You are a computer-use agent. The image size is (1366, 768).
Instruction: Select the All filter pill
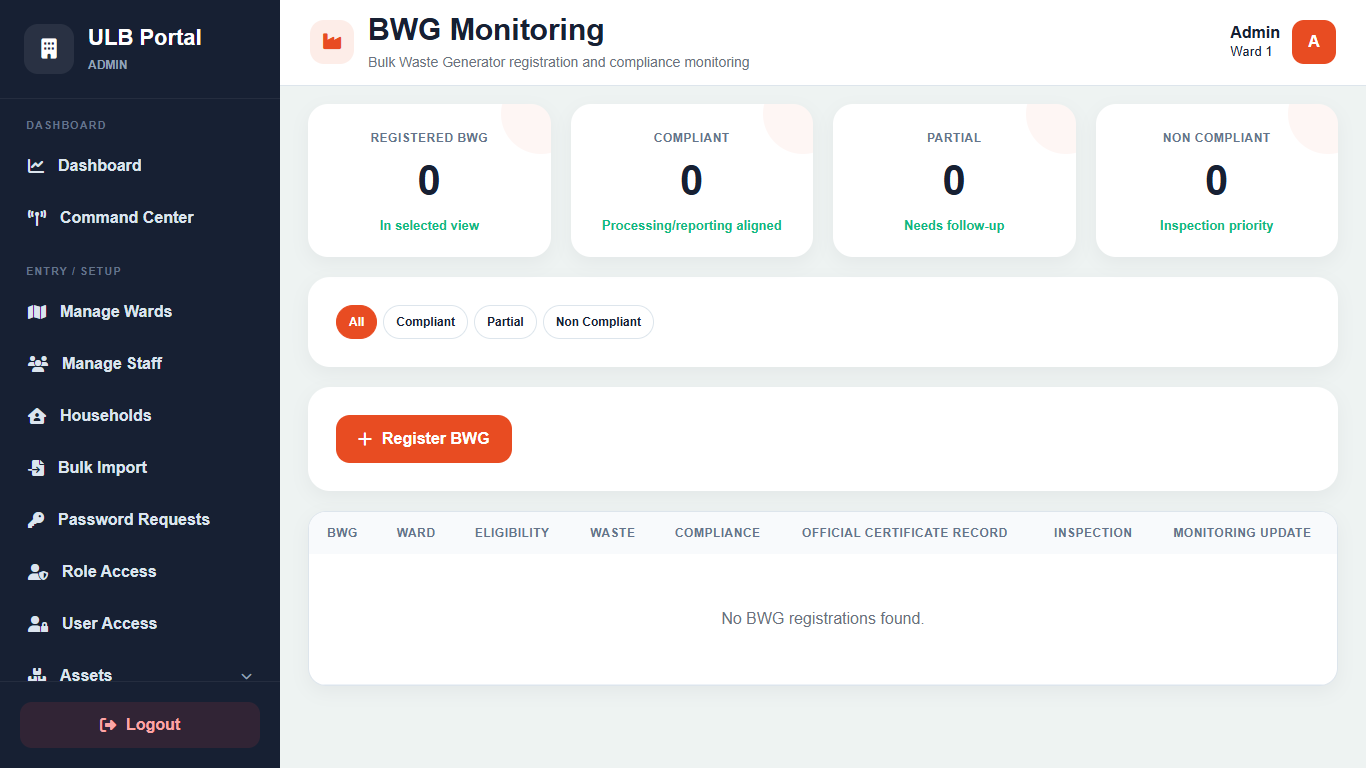point(356,322)
